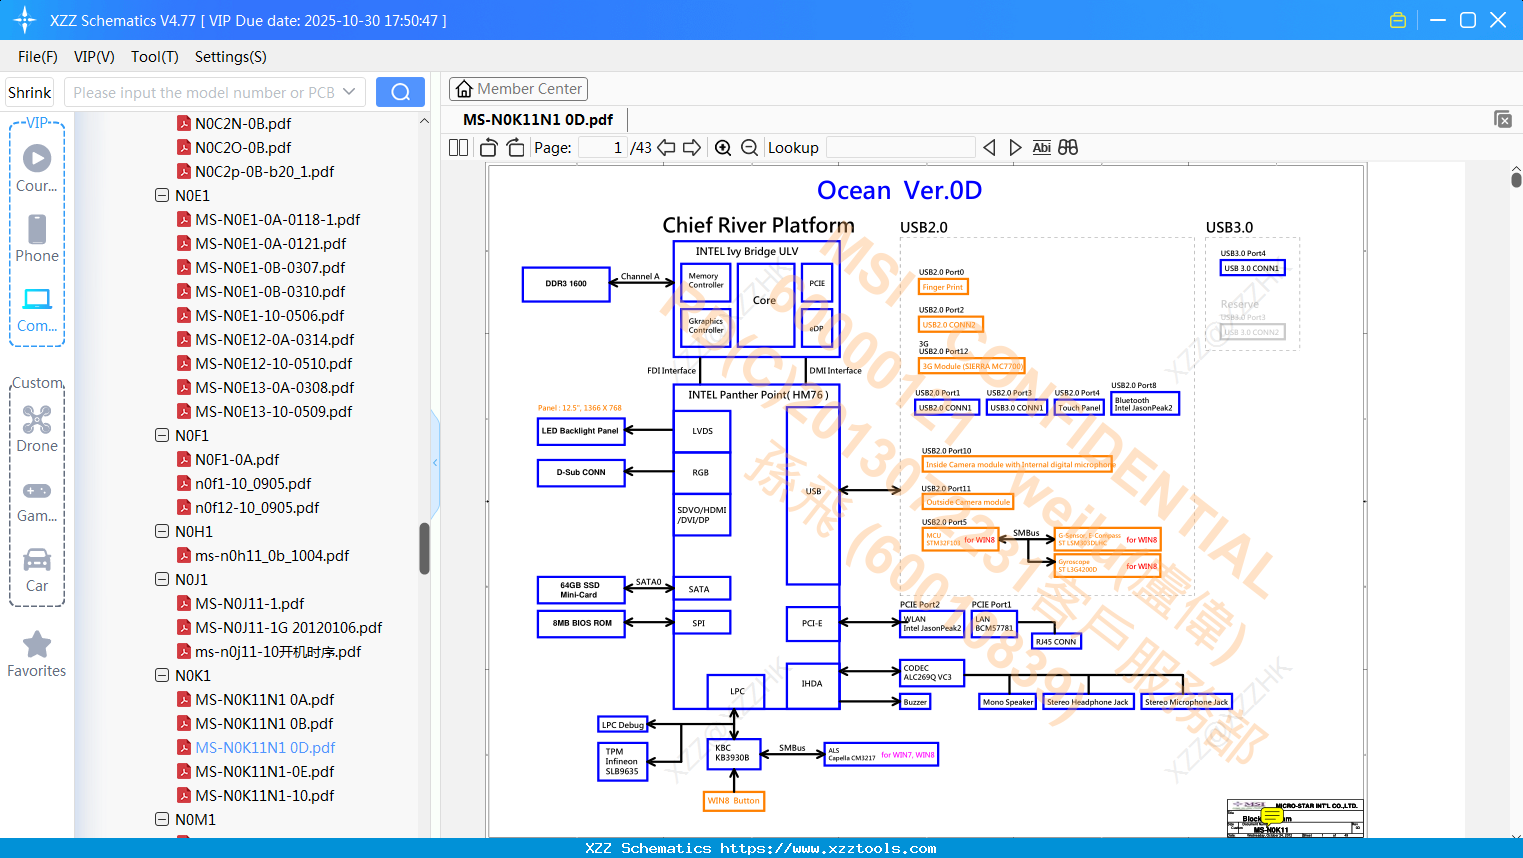Open MS-N0J11-1G 20120106.pdf
Screen dimensions: 1523x858
point(288,628)
